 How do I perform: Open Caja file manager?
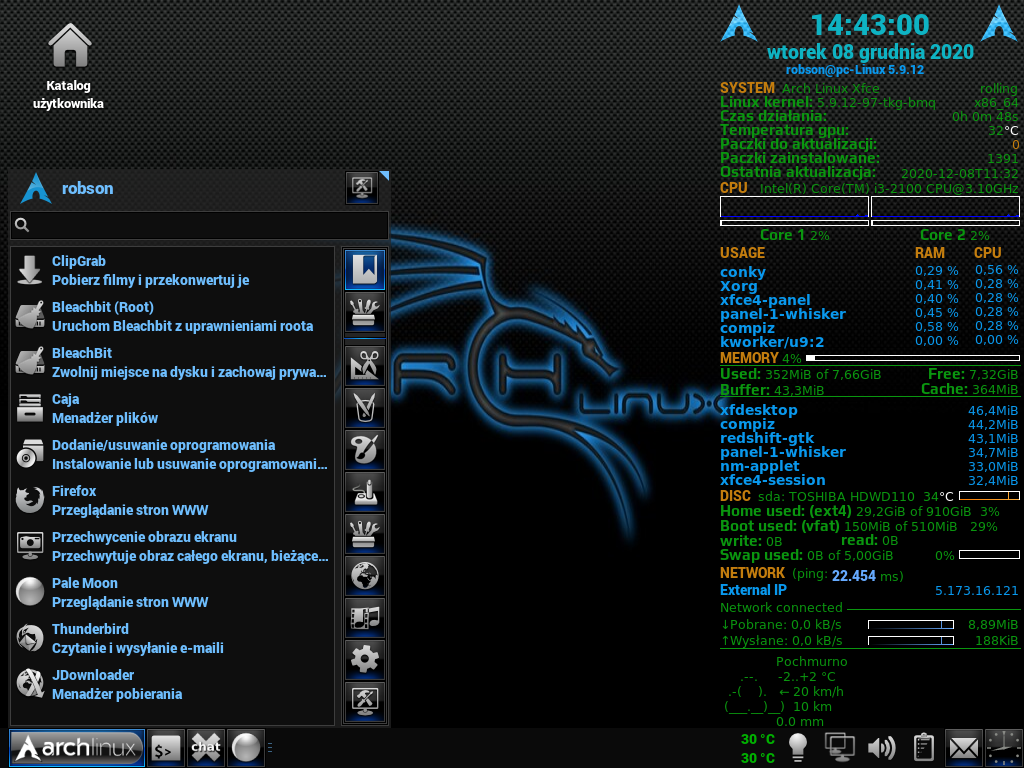[172, 408]
